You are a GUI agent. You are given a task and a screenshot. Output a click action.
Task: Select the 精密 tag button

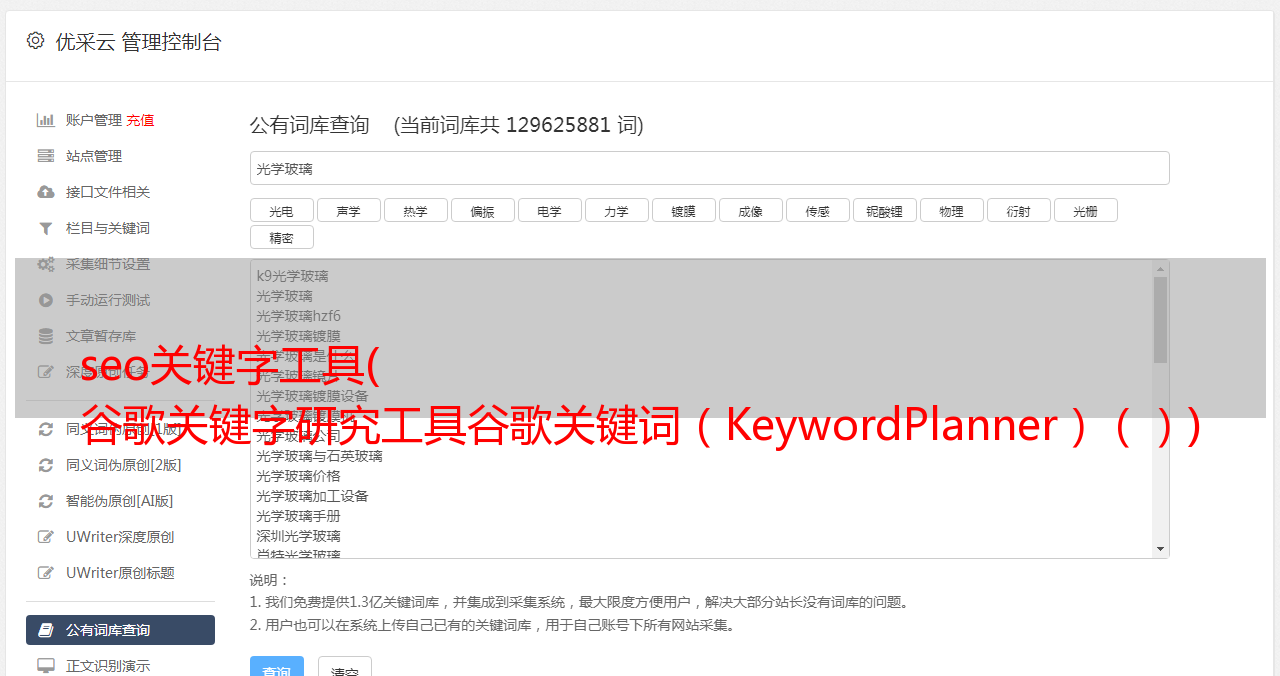click(x=282, y=237)
